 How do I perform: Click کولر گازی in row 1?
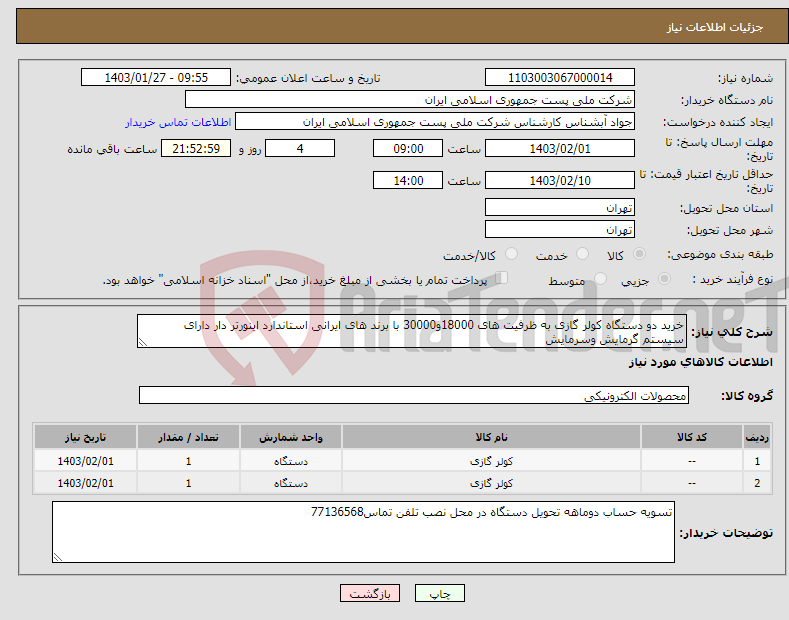click(x=491, y=461)
